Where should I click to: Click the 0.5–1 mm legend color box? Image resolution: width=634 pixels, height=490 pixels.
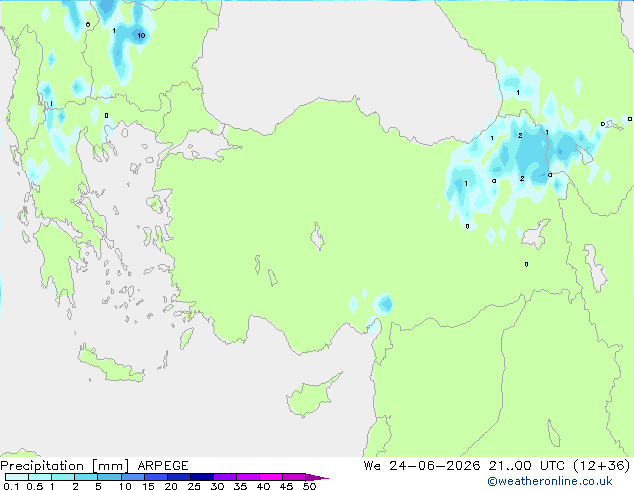(40, 477)
